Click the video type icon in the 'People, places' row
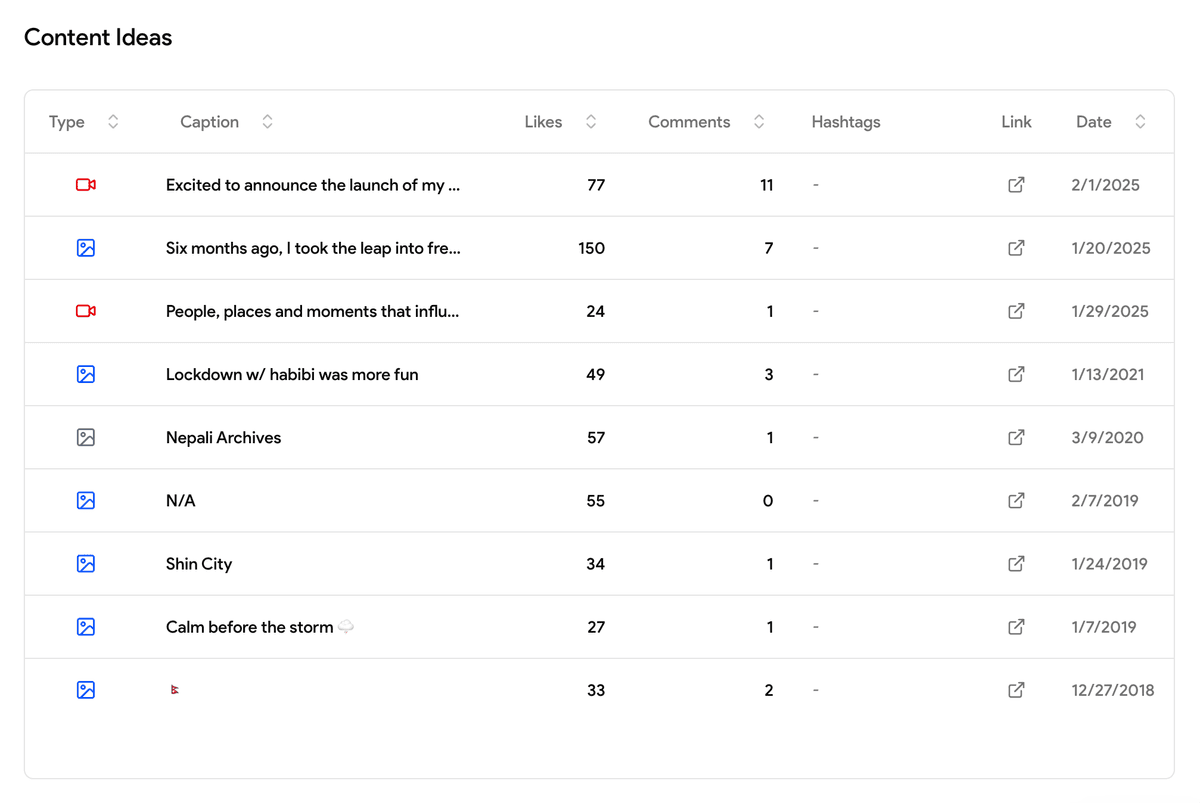This screenshot has width=1200, height=803. 85,311
